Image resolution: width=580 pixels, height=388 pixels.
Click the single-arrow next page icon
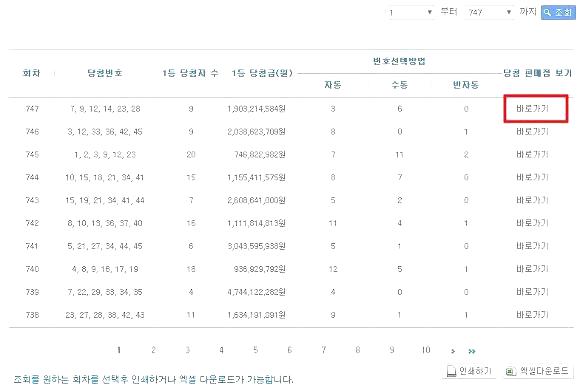(453, 351)
